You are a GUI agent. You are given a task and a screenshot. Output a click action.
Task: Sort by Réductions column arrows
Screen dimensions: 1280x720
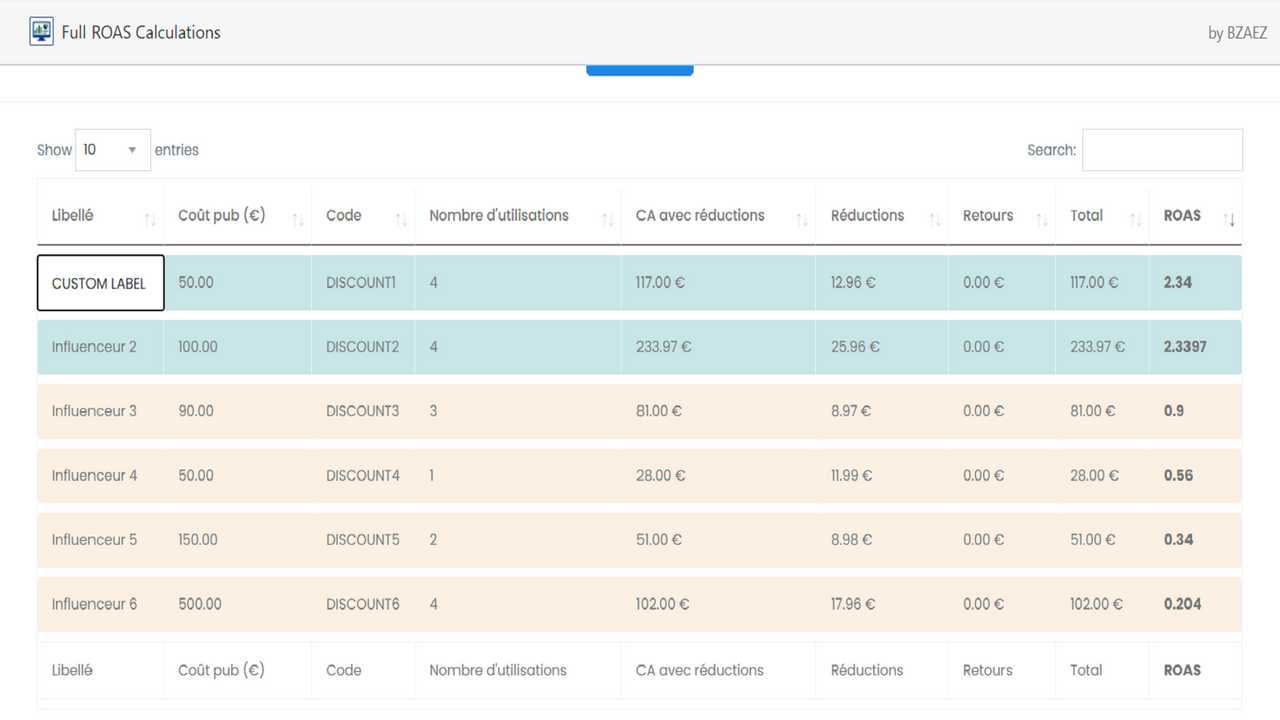pyautogui.click(x=934, y=220)
